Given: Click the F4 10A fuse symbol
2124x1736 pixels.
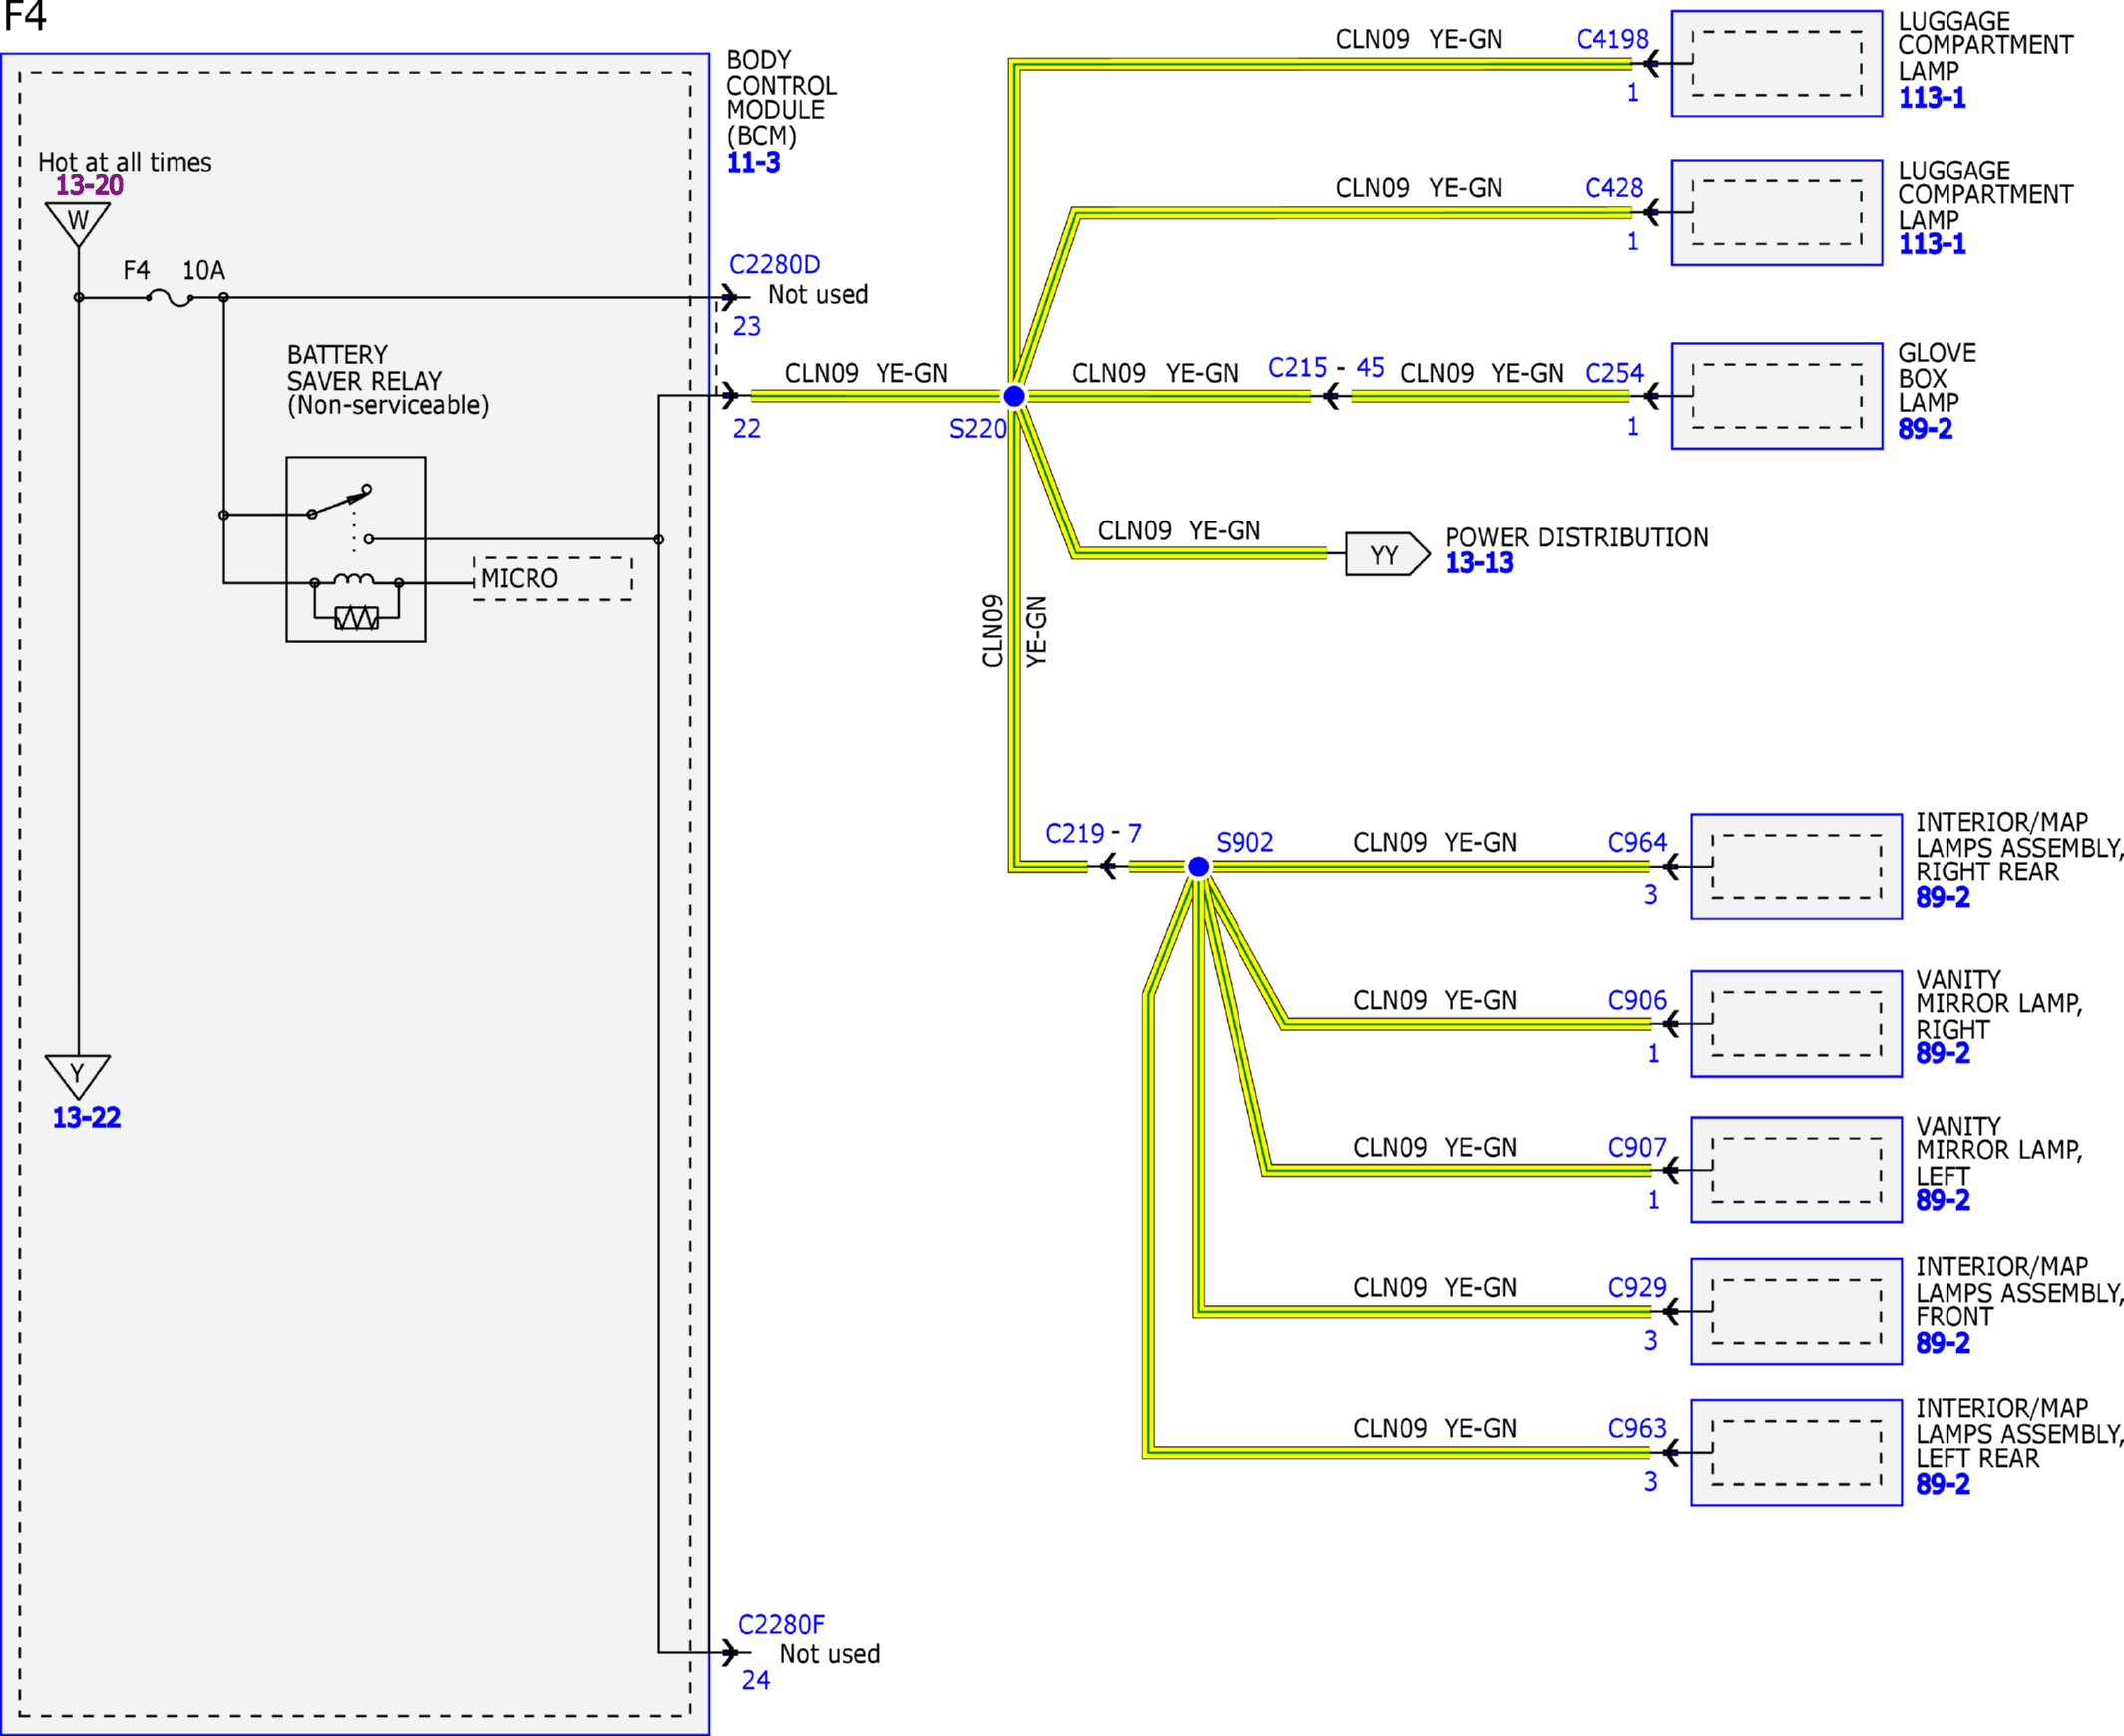Looking at the screenshot, I should (170, 298).
